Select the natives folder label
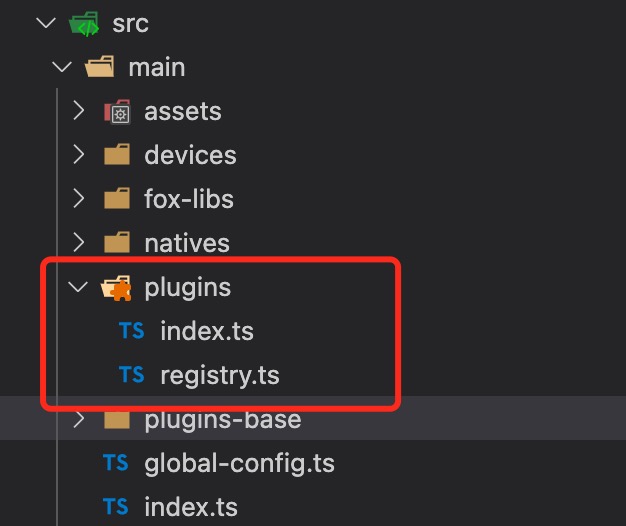626x526 pixels. pos(187,243)
